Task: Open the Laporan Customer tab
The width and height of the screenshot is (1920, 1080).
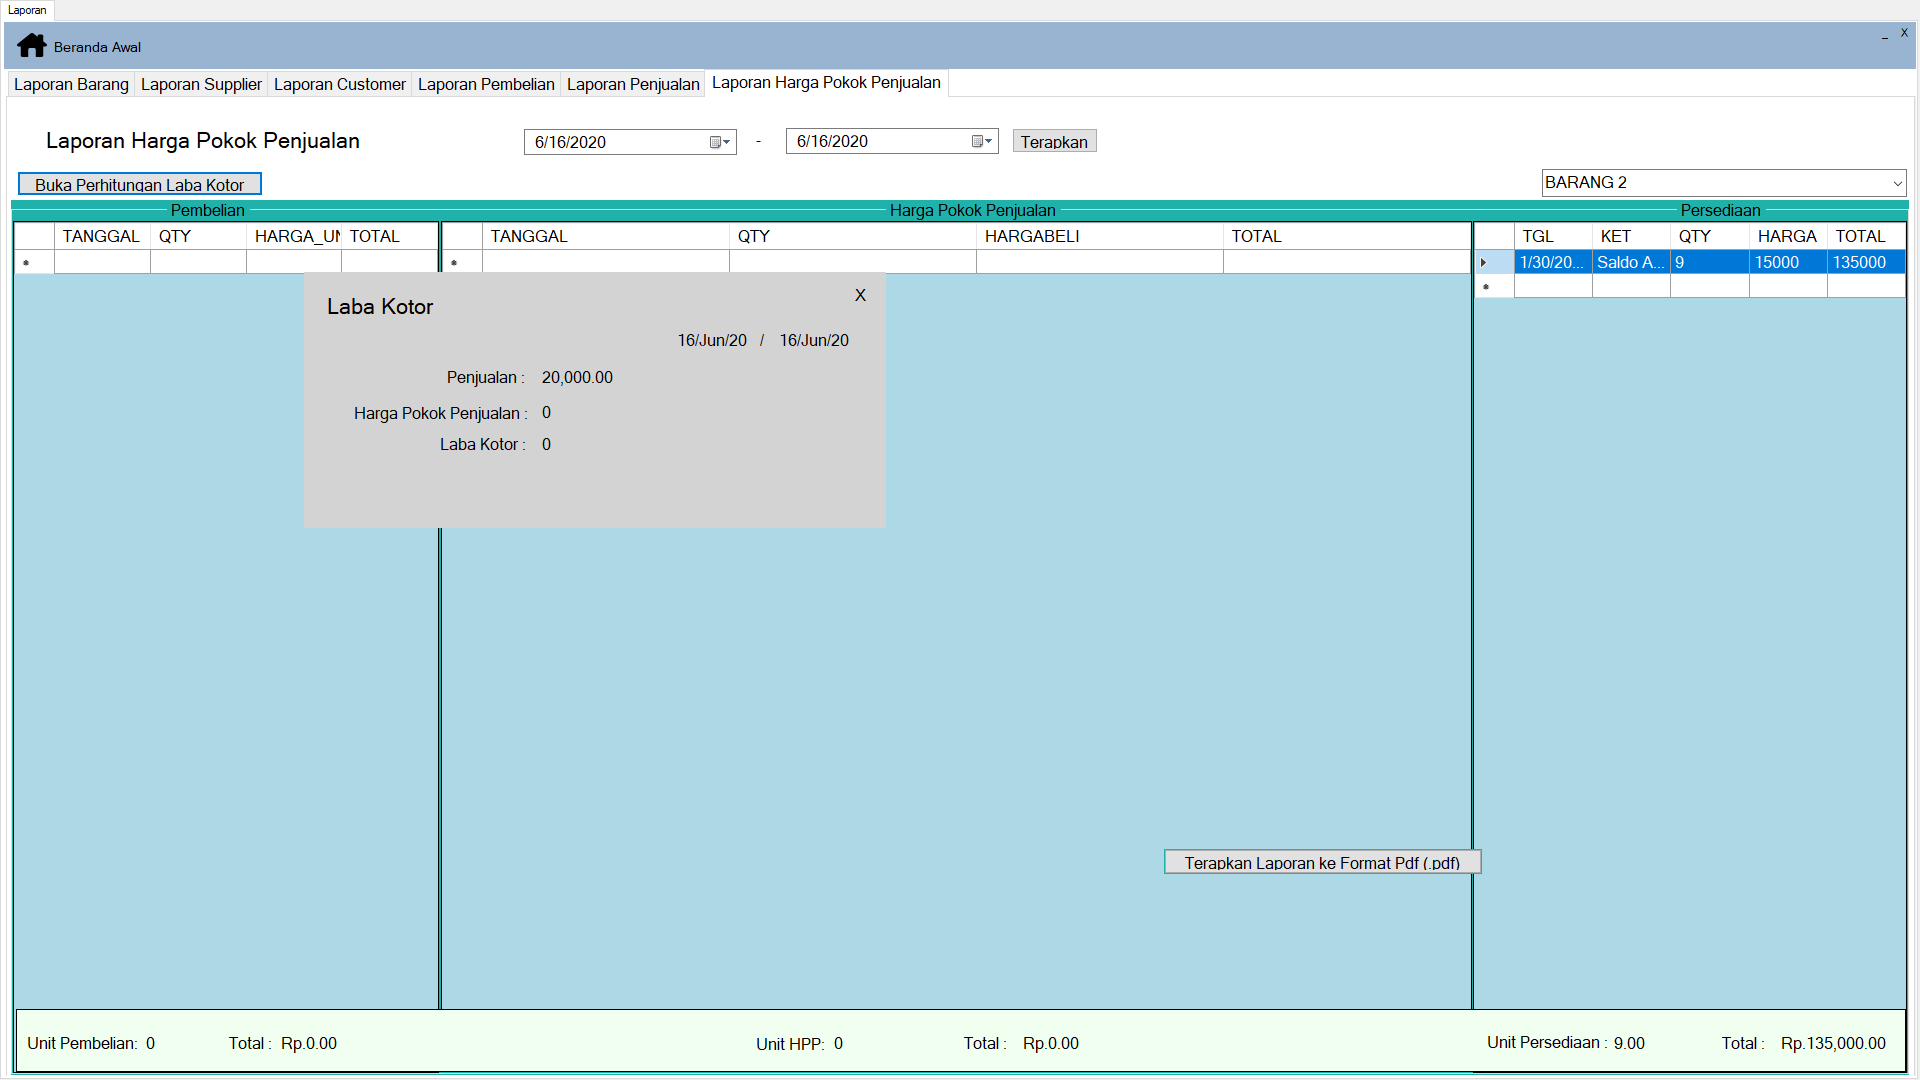Action: click(x=339, y=84)
